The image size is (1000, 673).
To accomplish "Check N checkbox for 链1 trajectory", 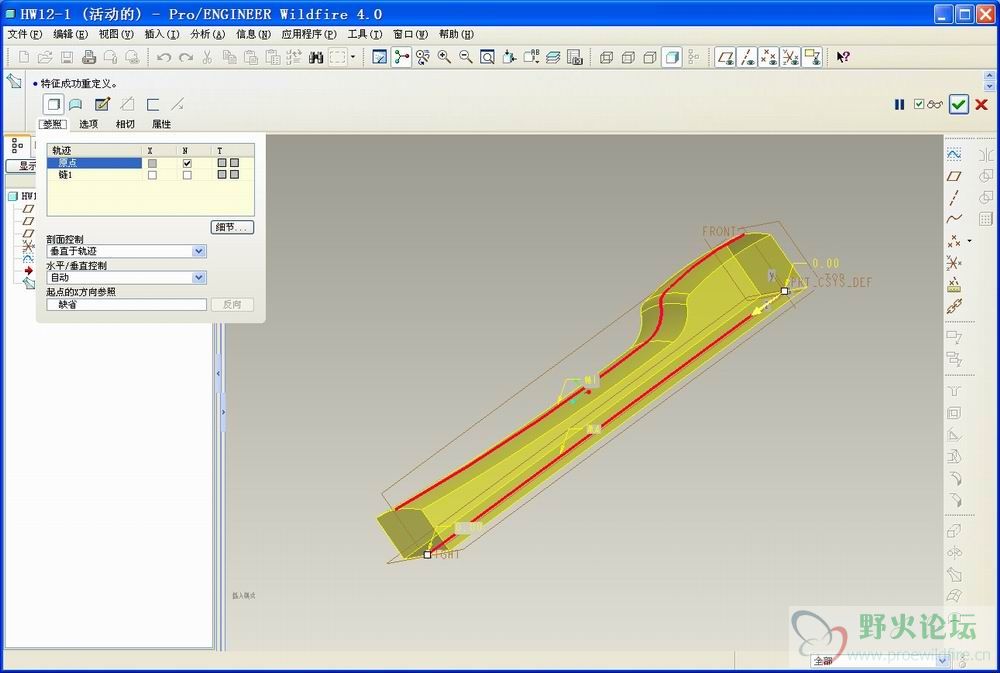I will [x=187, y=175].
